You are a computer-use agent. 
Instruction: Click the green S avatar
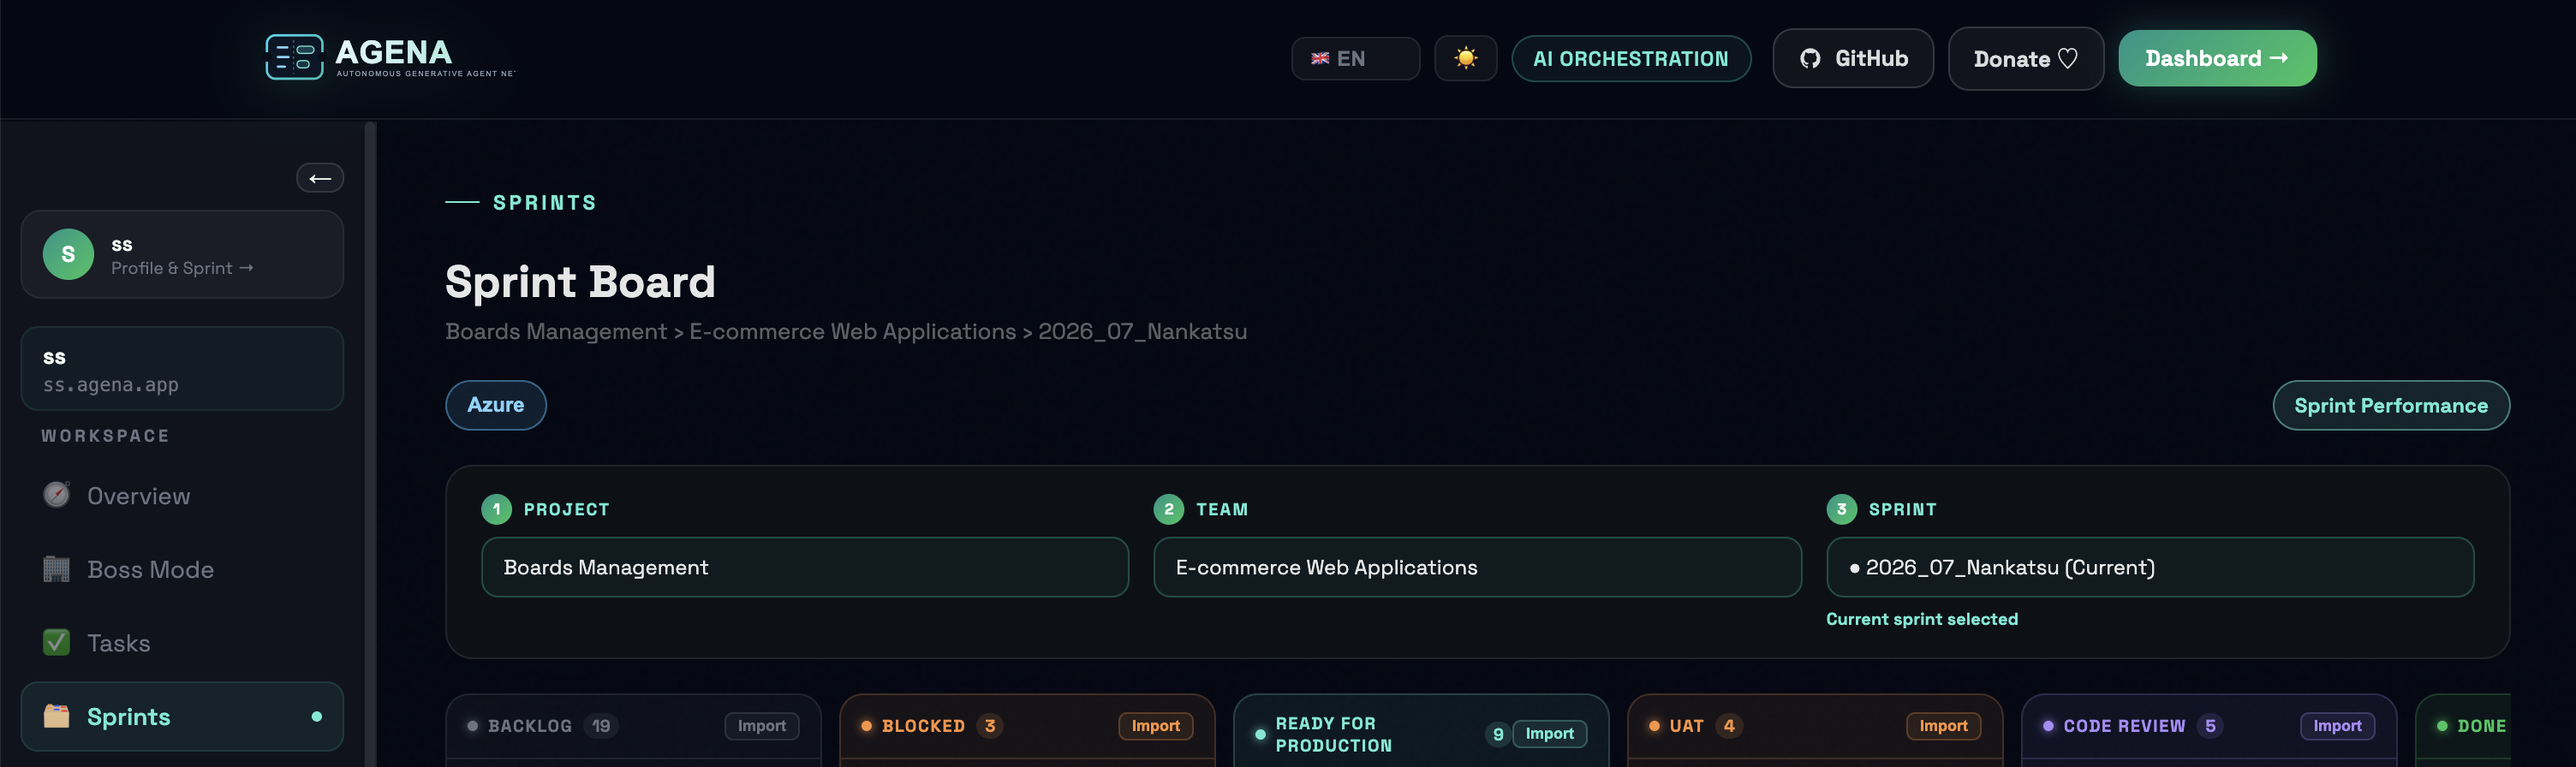(68, 254)
